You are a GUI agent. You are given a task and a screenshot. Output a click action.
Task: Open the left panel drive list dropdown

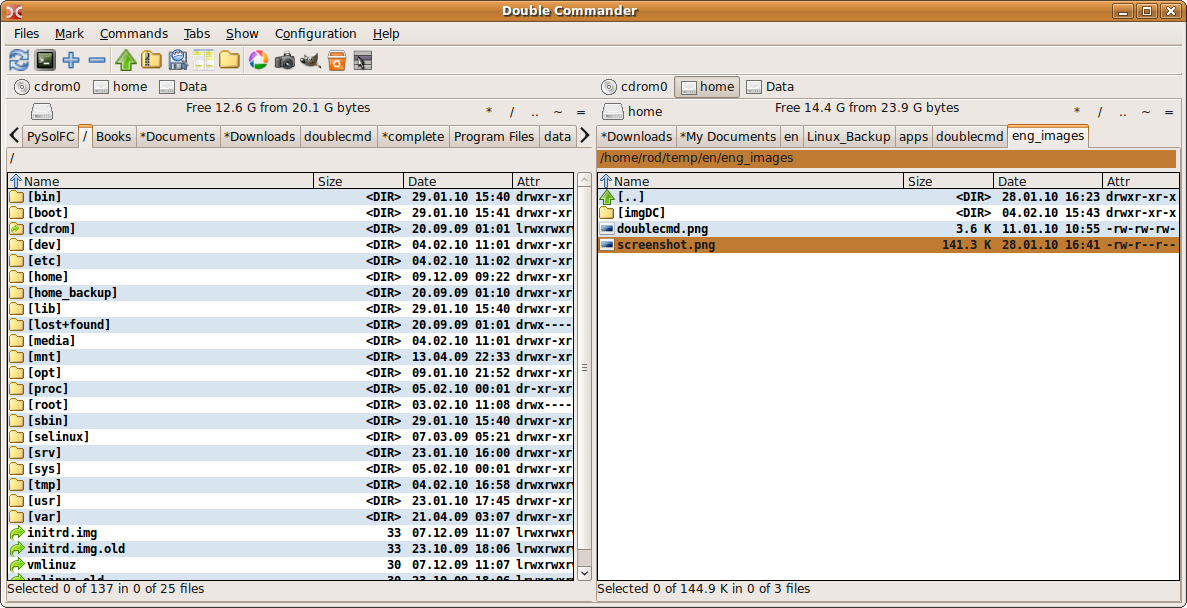41,112
